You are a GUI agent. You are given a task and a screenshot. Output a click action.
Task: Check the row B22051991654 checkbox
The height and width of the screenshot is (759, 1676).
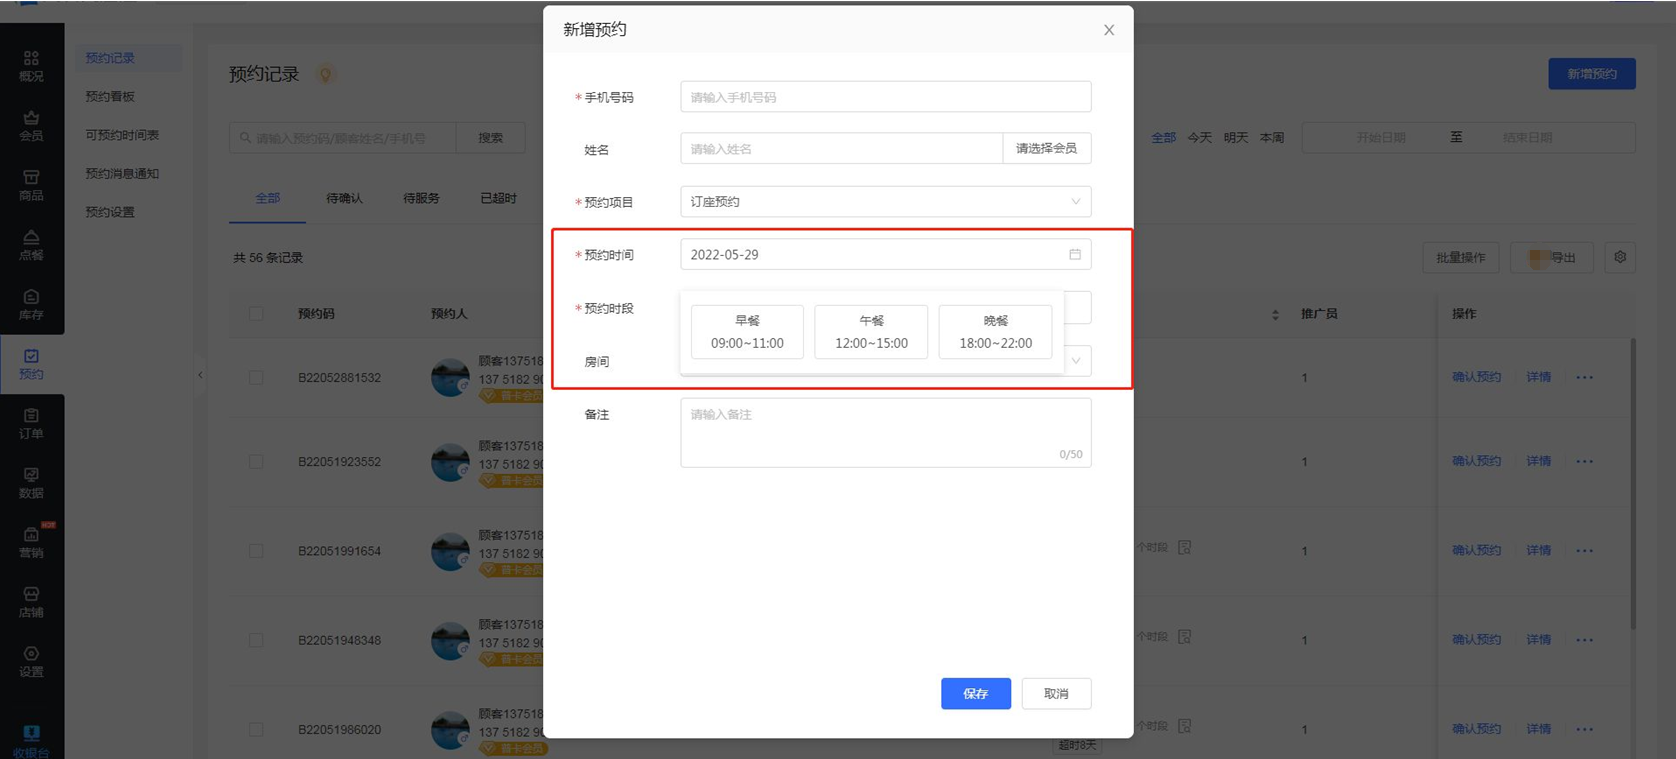(256, 551)
